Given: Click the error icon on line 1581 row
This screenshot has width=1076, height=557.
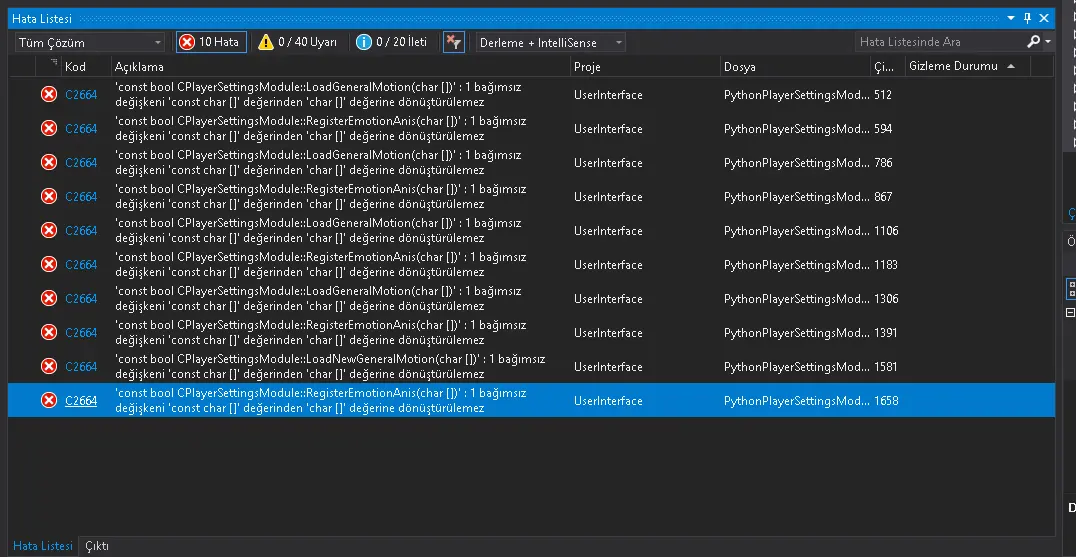Looking at the screenshot, I should tap(48, 367).
